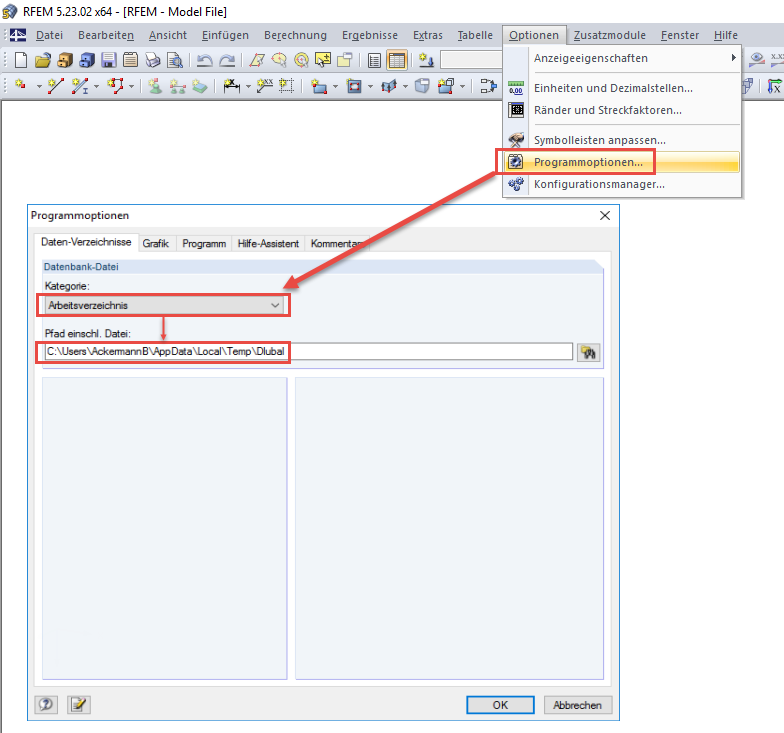Click the empty load case field in the toolbar

[471, 60]
